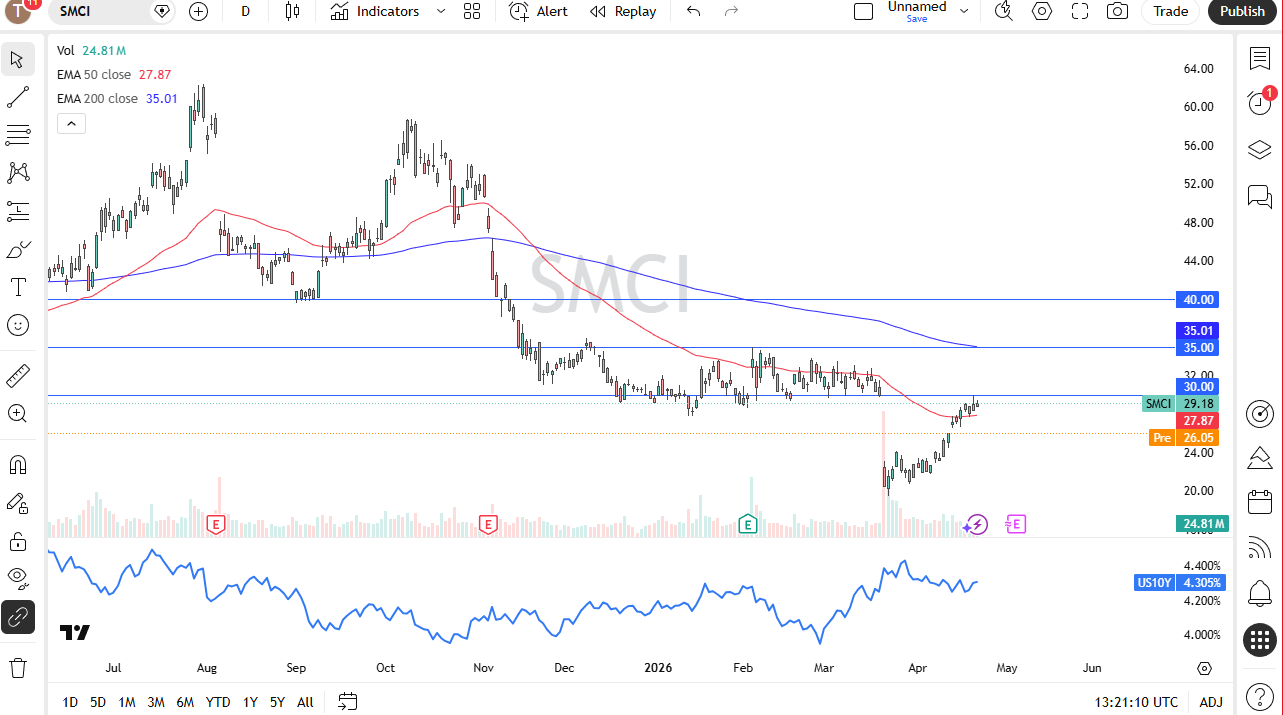This screenshot has width=1283, height=715.
Task: Hide all drawings with eye icon
Action: pyautogui.click(x=18, y=579)
